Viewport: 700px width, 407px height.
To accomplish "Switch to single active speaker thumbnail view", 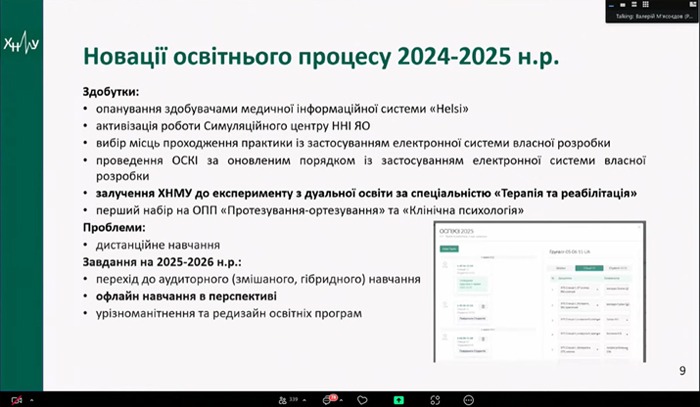I will [623, 5].
